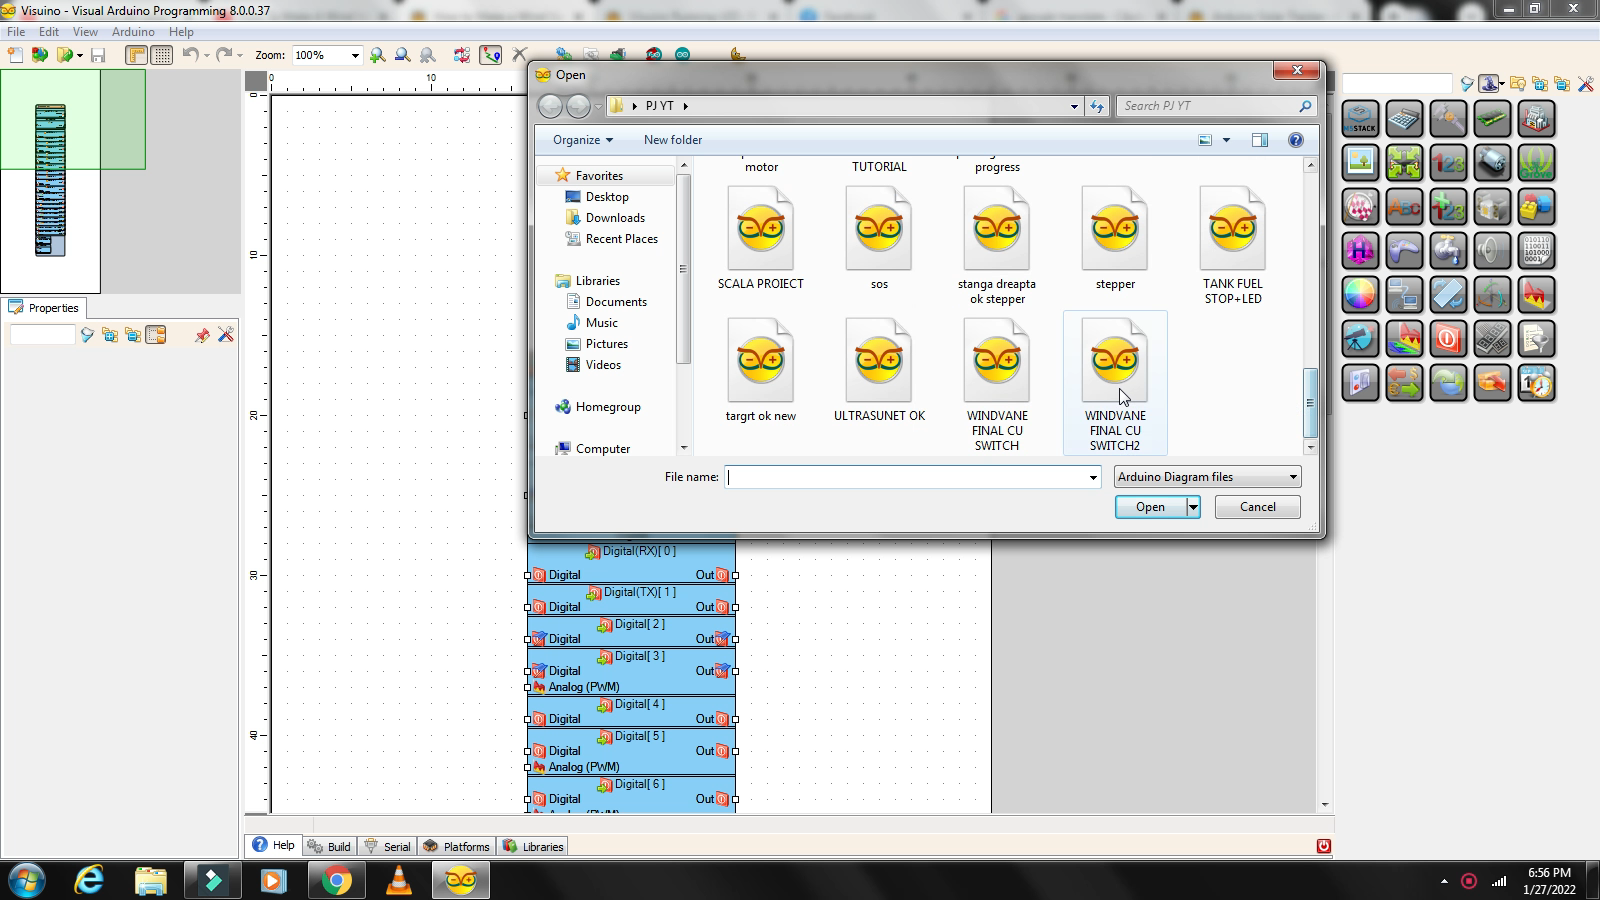1600x900 pixels.
Task: Click the Undo toolbar icon
Action: (x=190, y=55)
